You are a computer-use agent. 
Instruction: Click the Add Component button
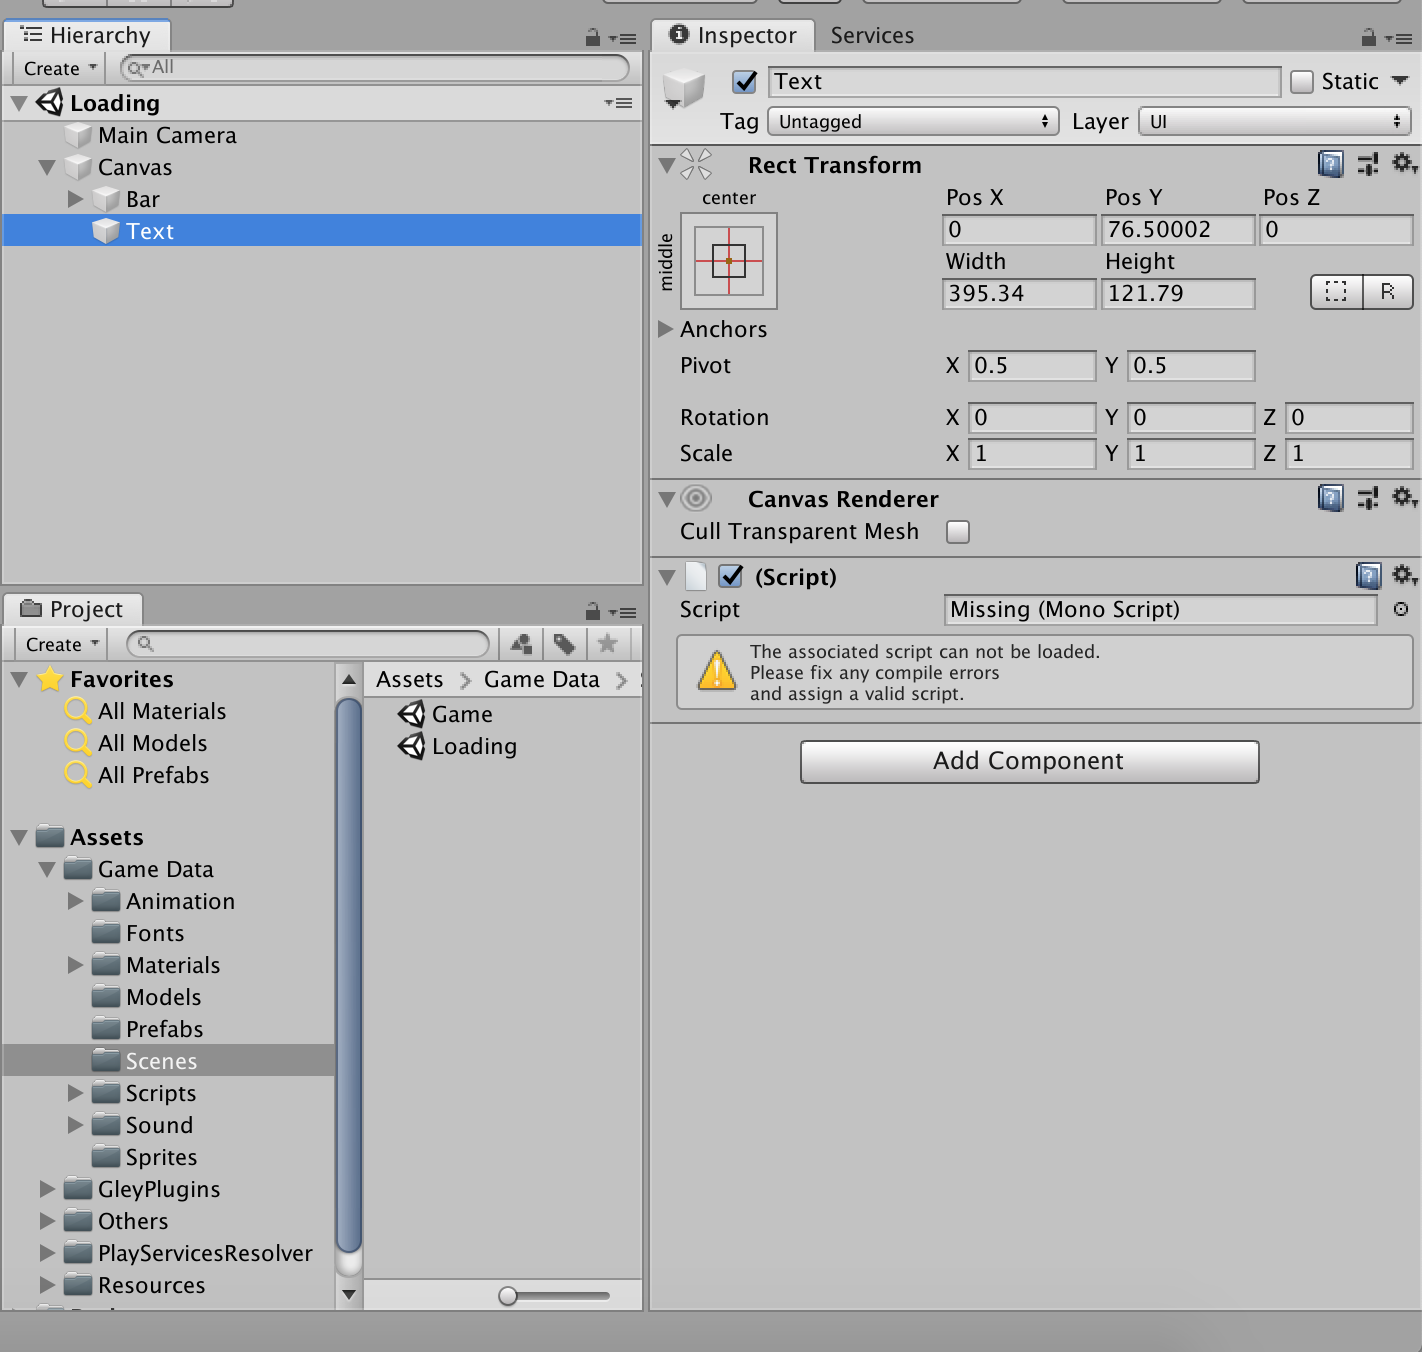point(1029,761)
